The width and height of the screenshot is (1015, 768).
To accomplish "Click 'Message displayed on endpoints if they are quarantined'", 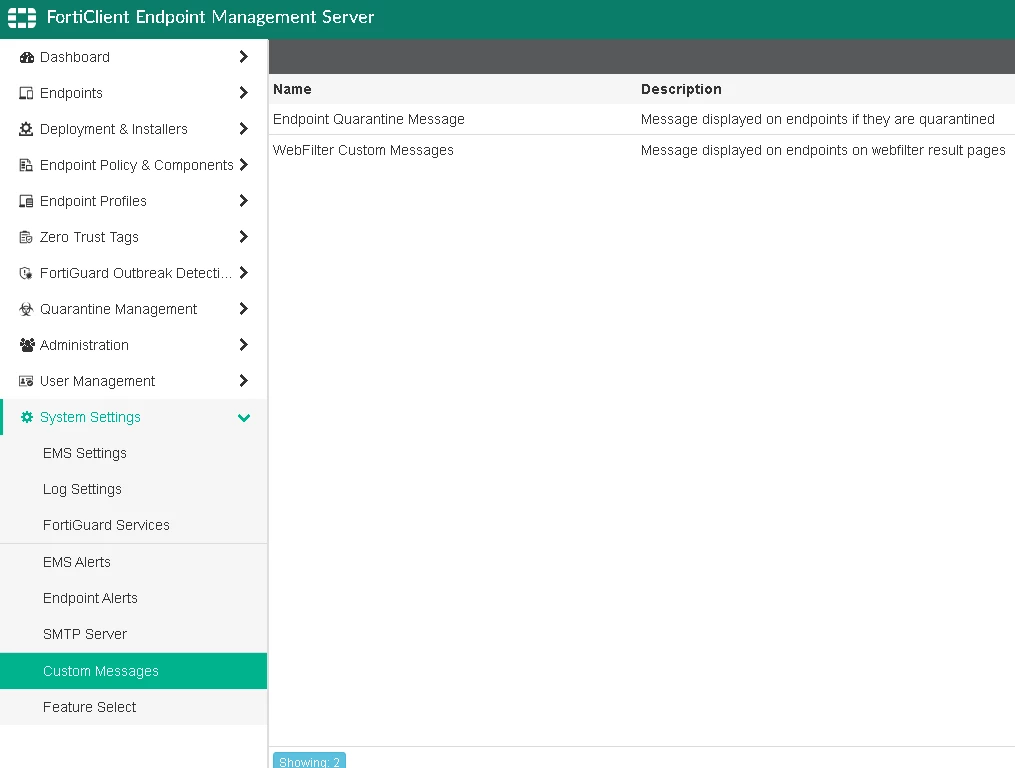I will tap(818, 119).
